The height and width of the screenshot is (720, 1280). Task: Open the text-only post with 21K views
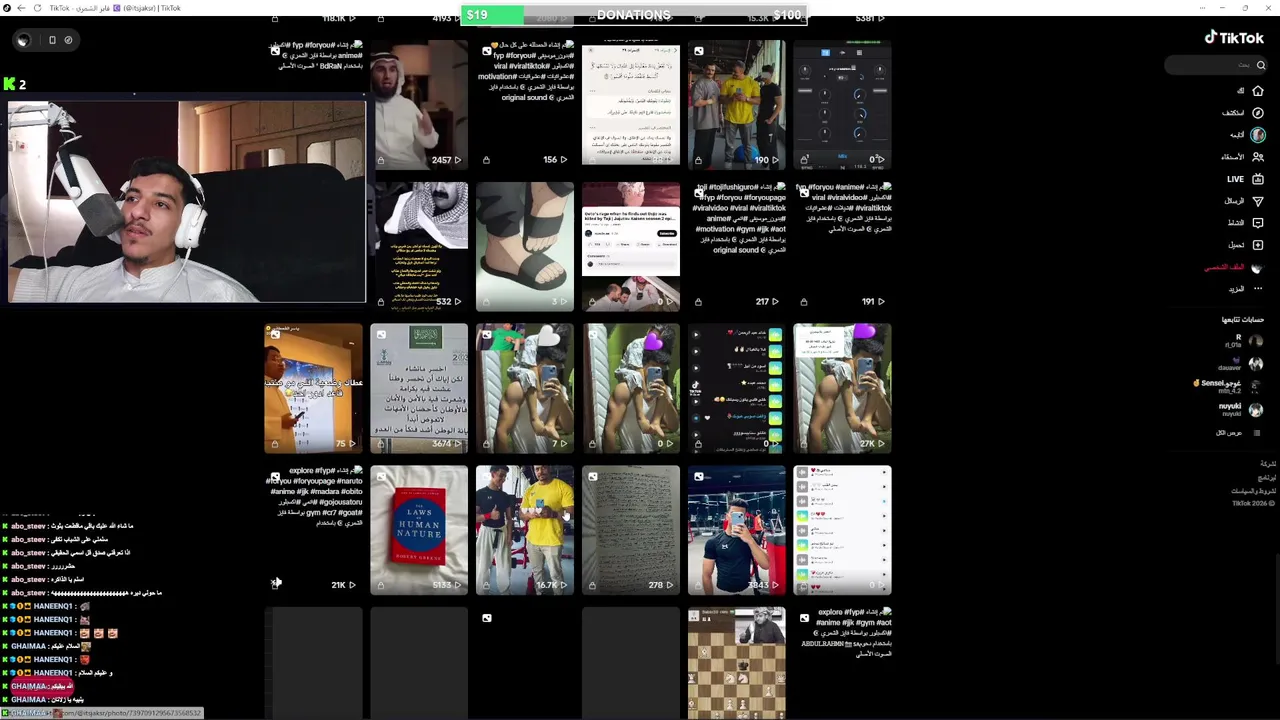pos(313,530)
